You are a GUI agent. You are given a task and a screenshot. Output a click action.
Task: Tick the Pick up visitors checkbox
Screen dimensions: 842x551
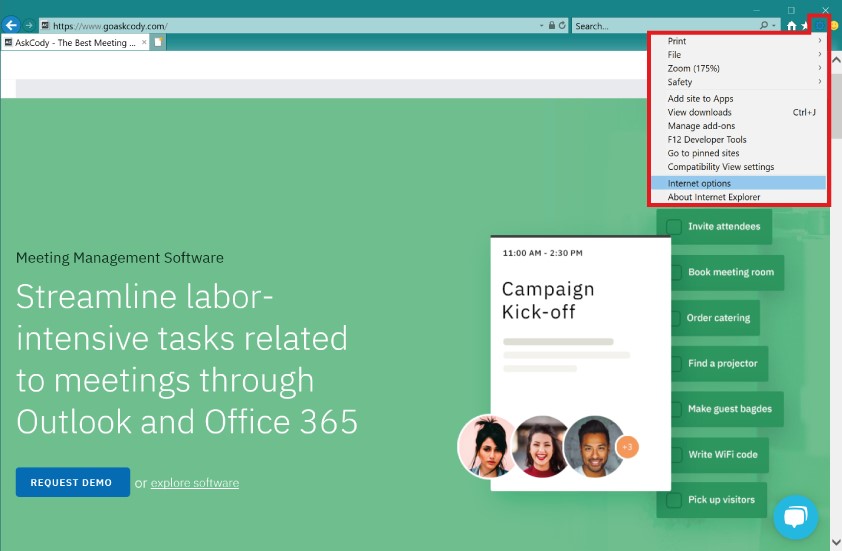(x=673, y=500)
